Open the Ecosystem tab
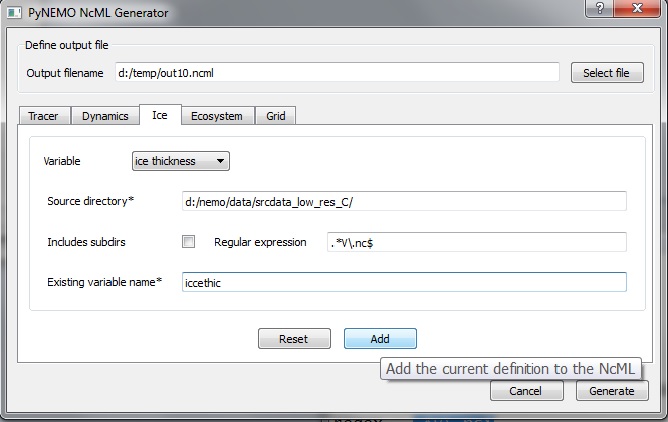Viewport: 668px width, 422px height. [x=217, y=116]
